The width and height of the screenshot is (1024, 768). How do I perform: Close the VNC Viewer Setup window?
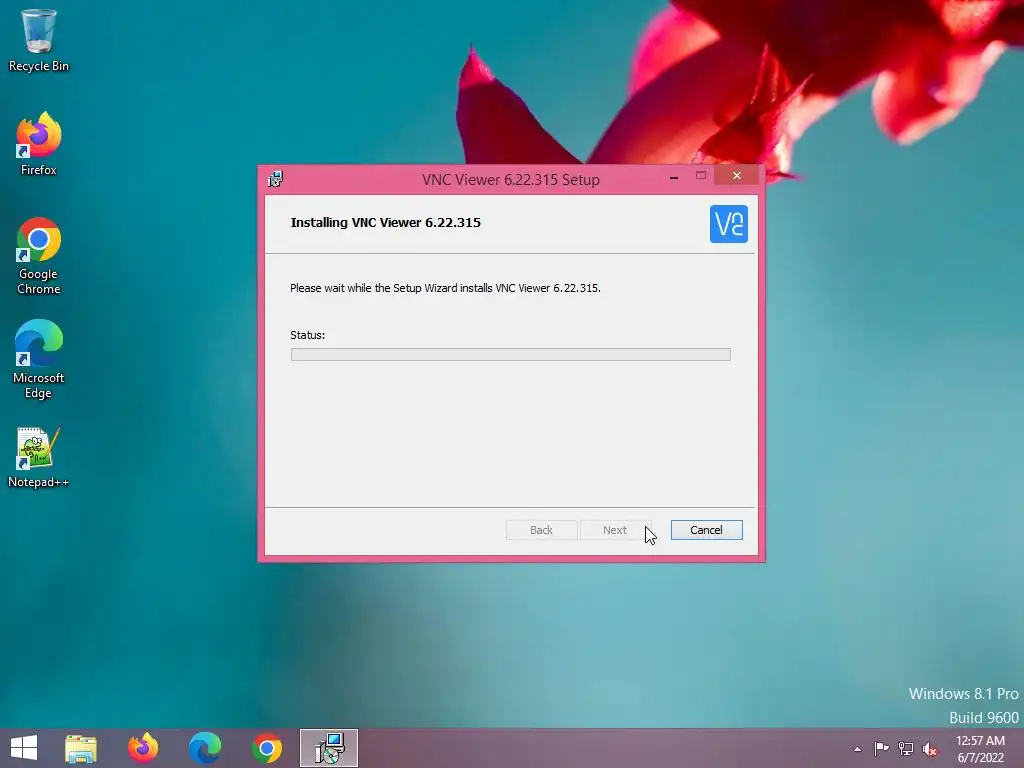click(x=737, y=175)
